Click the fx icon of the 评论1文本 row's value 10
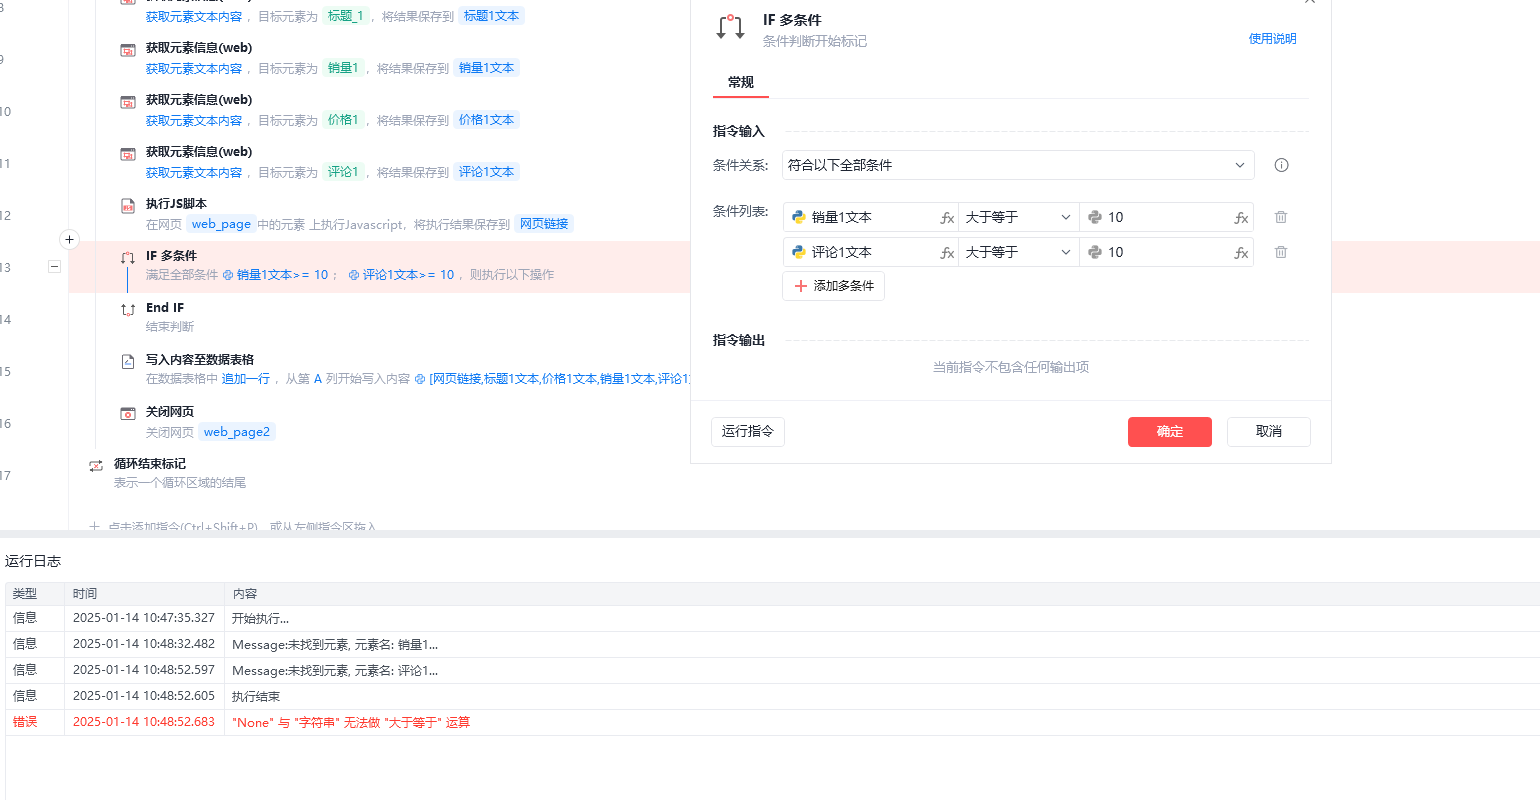Image resolution: width=1540 pixels, height=800 pixels. click(1241, 253)
